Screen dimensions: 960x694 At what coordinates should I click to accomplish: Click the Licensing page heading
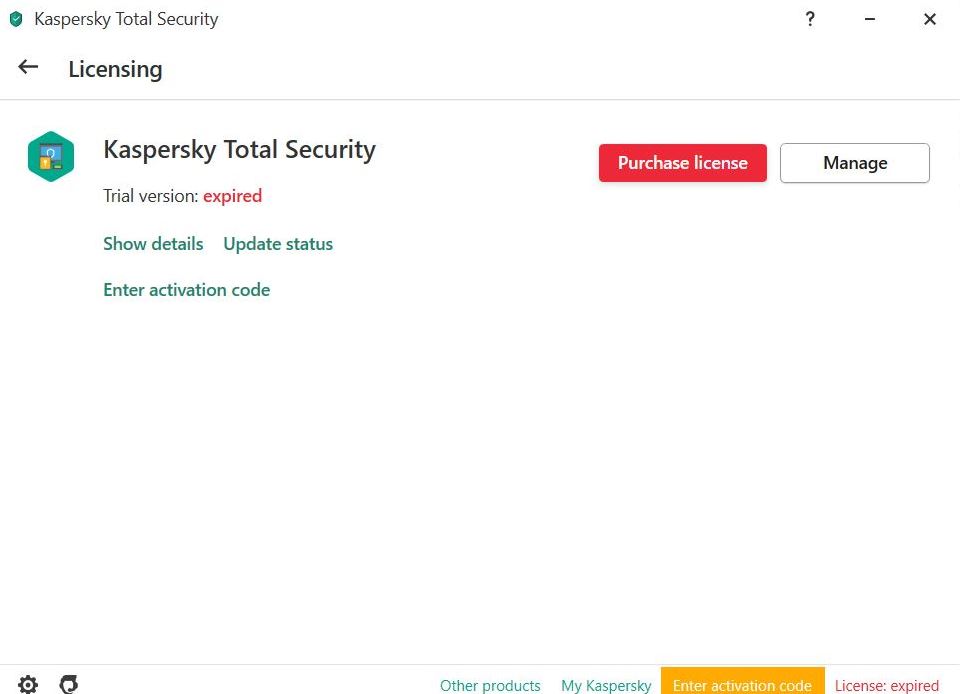(x=116, y=69)
